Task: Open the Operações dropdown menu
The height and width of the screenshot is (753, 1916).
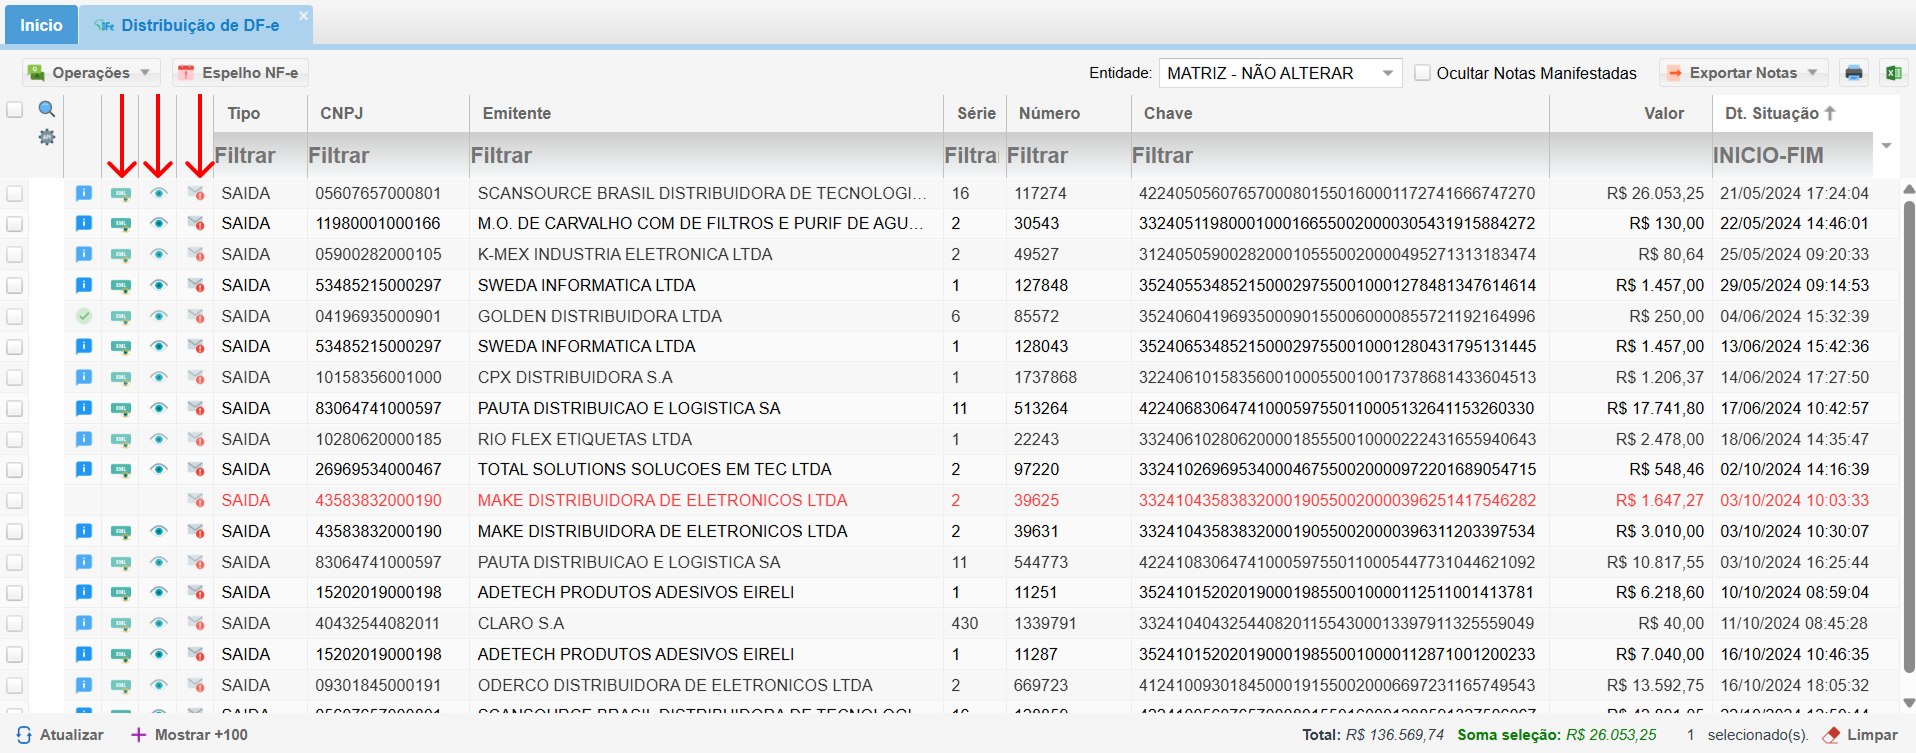Action: [90, 73]
